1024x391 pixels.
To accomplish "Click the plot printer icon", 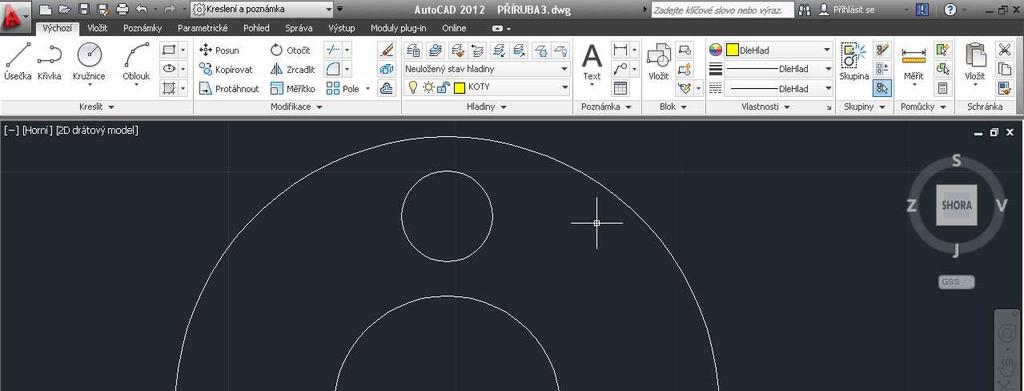I will (122, 9).
